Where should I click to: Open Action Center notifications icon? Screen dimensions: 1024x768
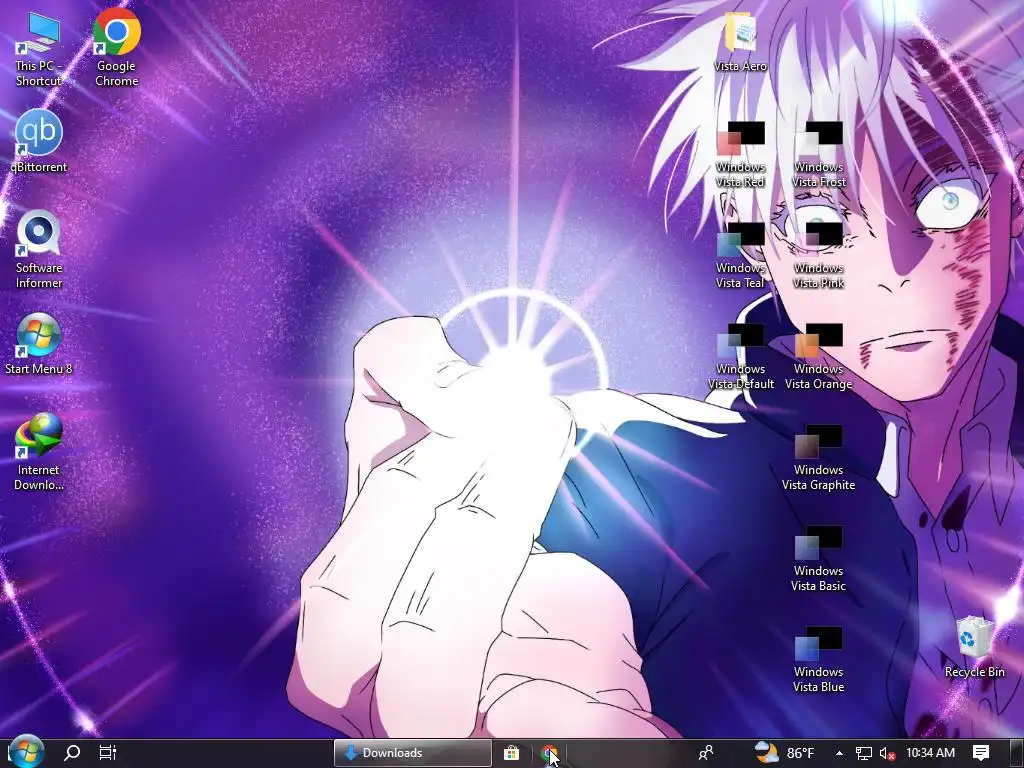981,753
